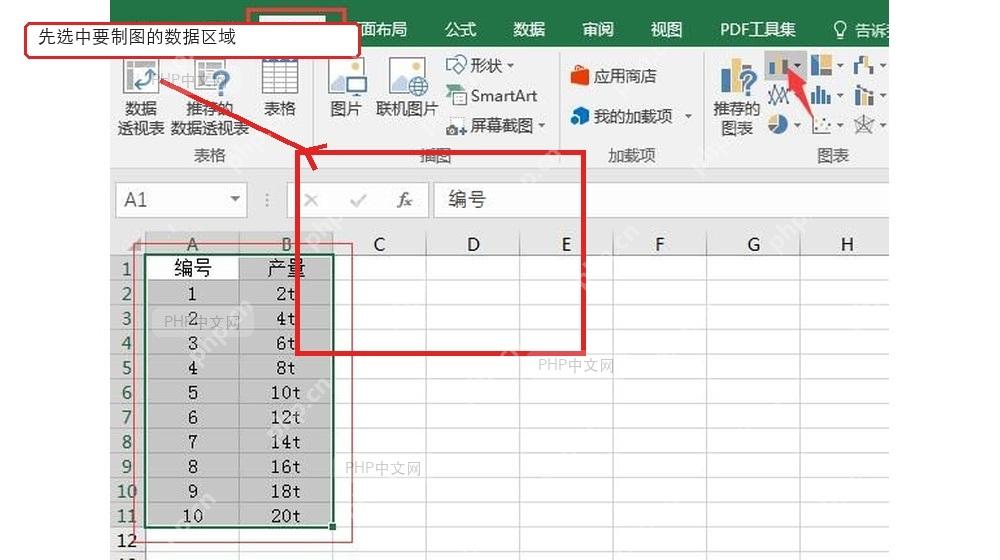1000x560 pixels.
Task: Confirm entry with the formula bar checkmark
Action: [358, 200]
